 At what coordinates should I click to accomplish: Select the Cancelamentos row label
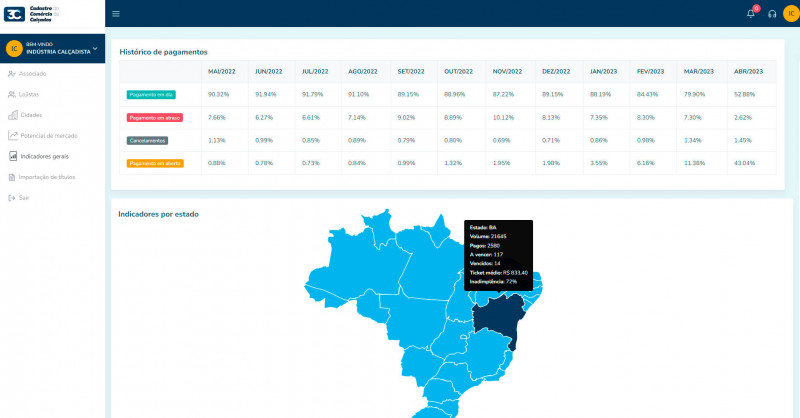coord(148,140)
